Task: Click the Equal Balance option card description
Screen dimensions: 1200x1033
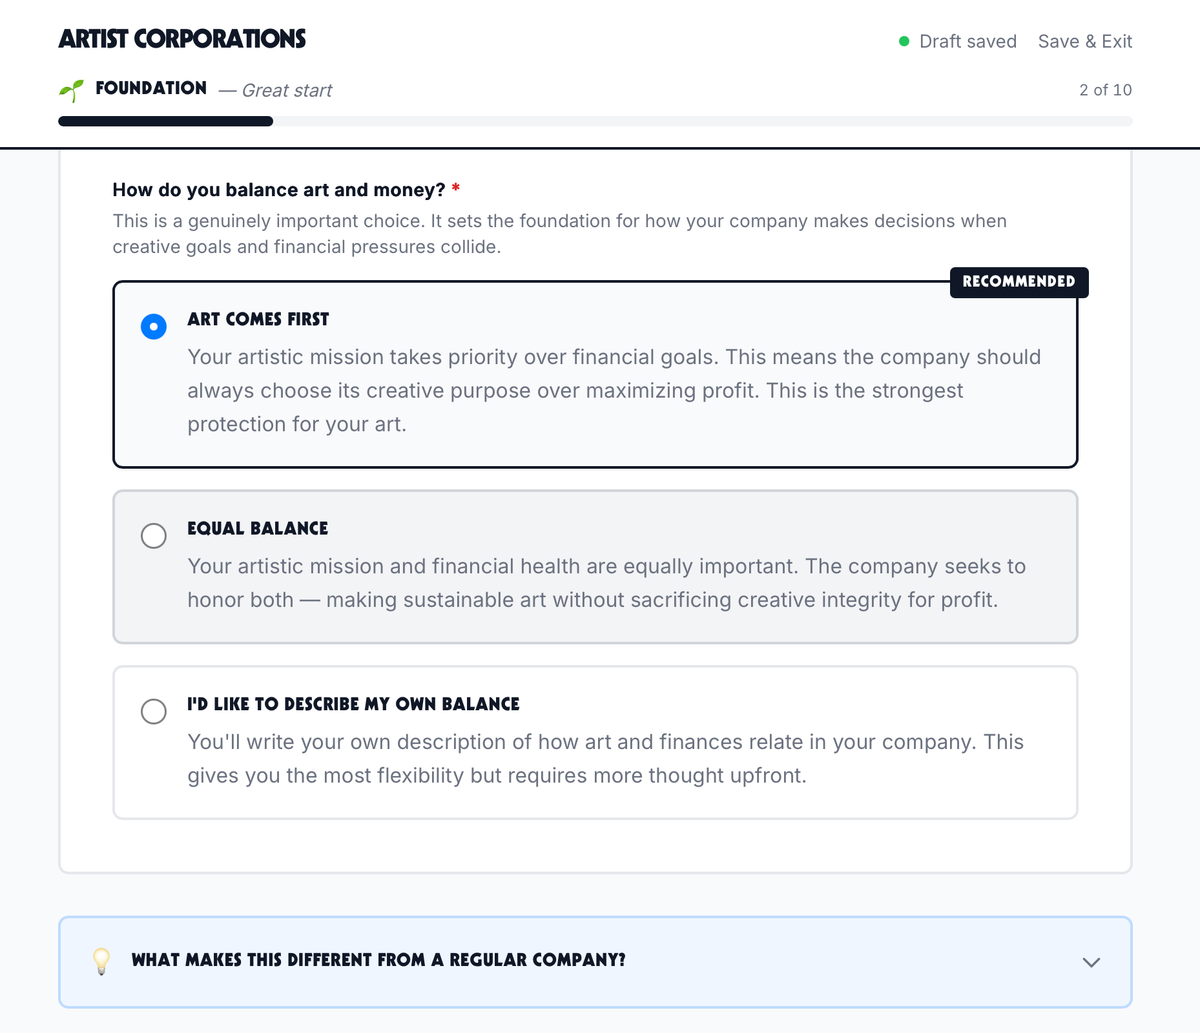Action: [606, 583]
